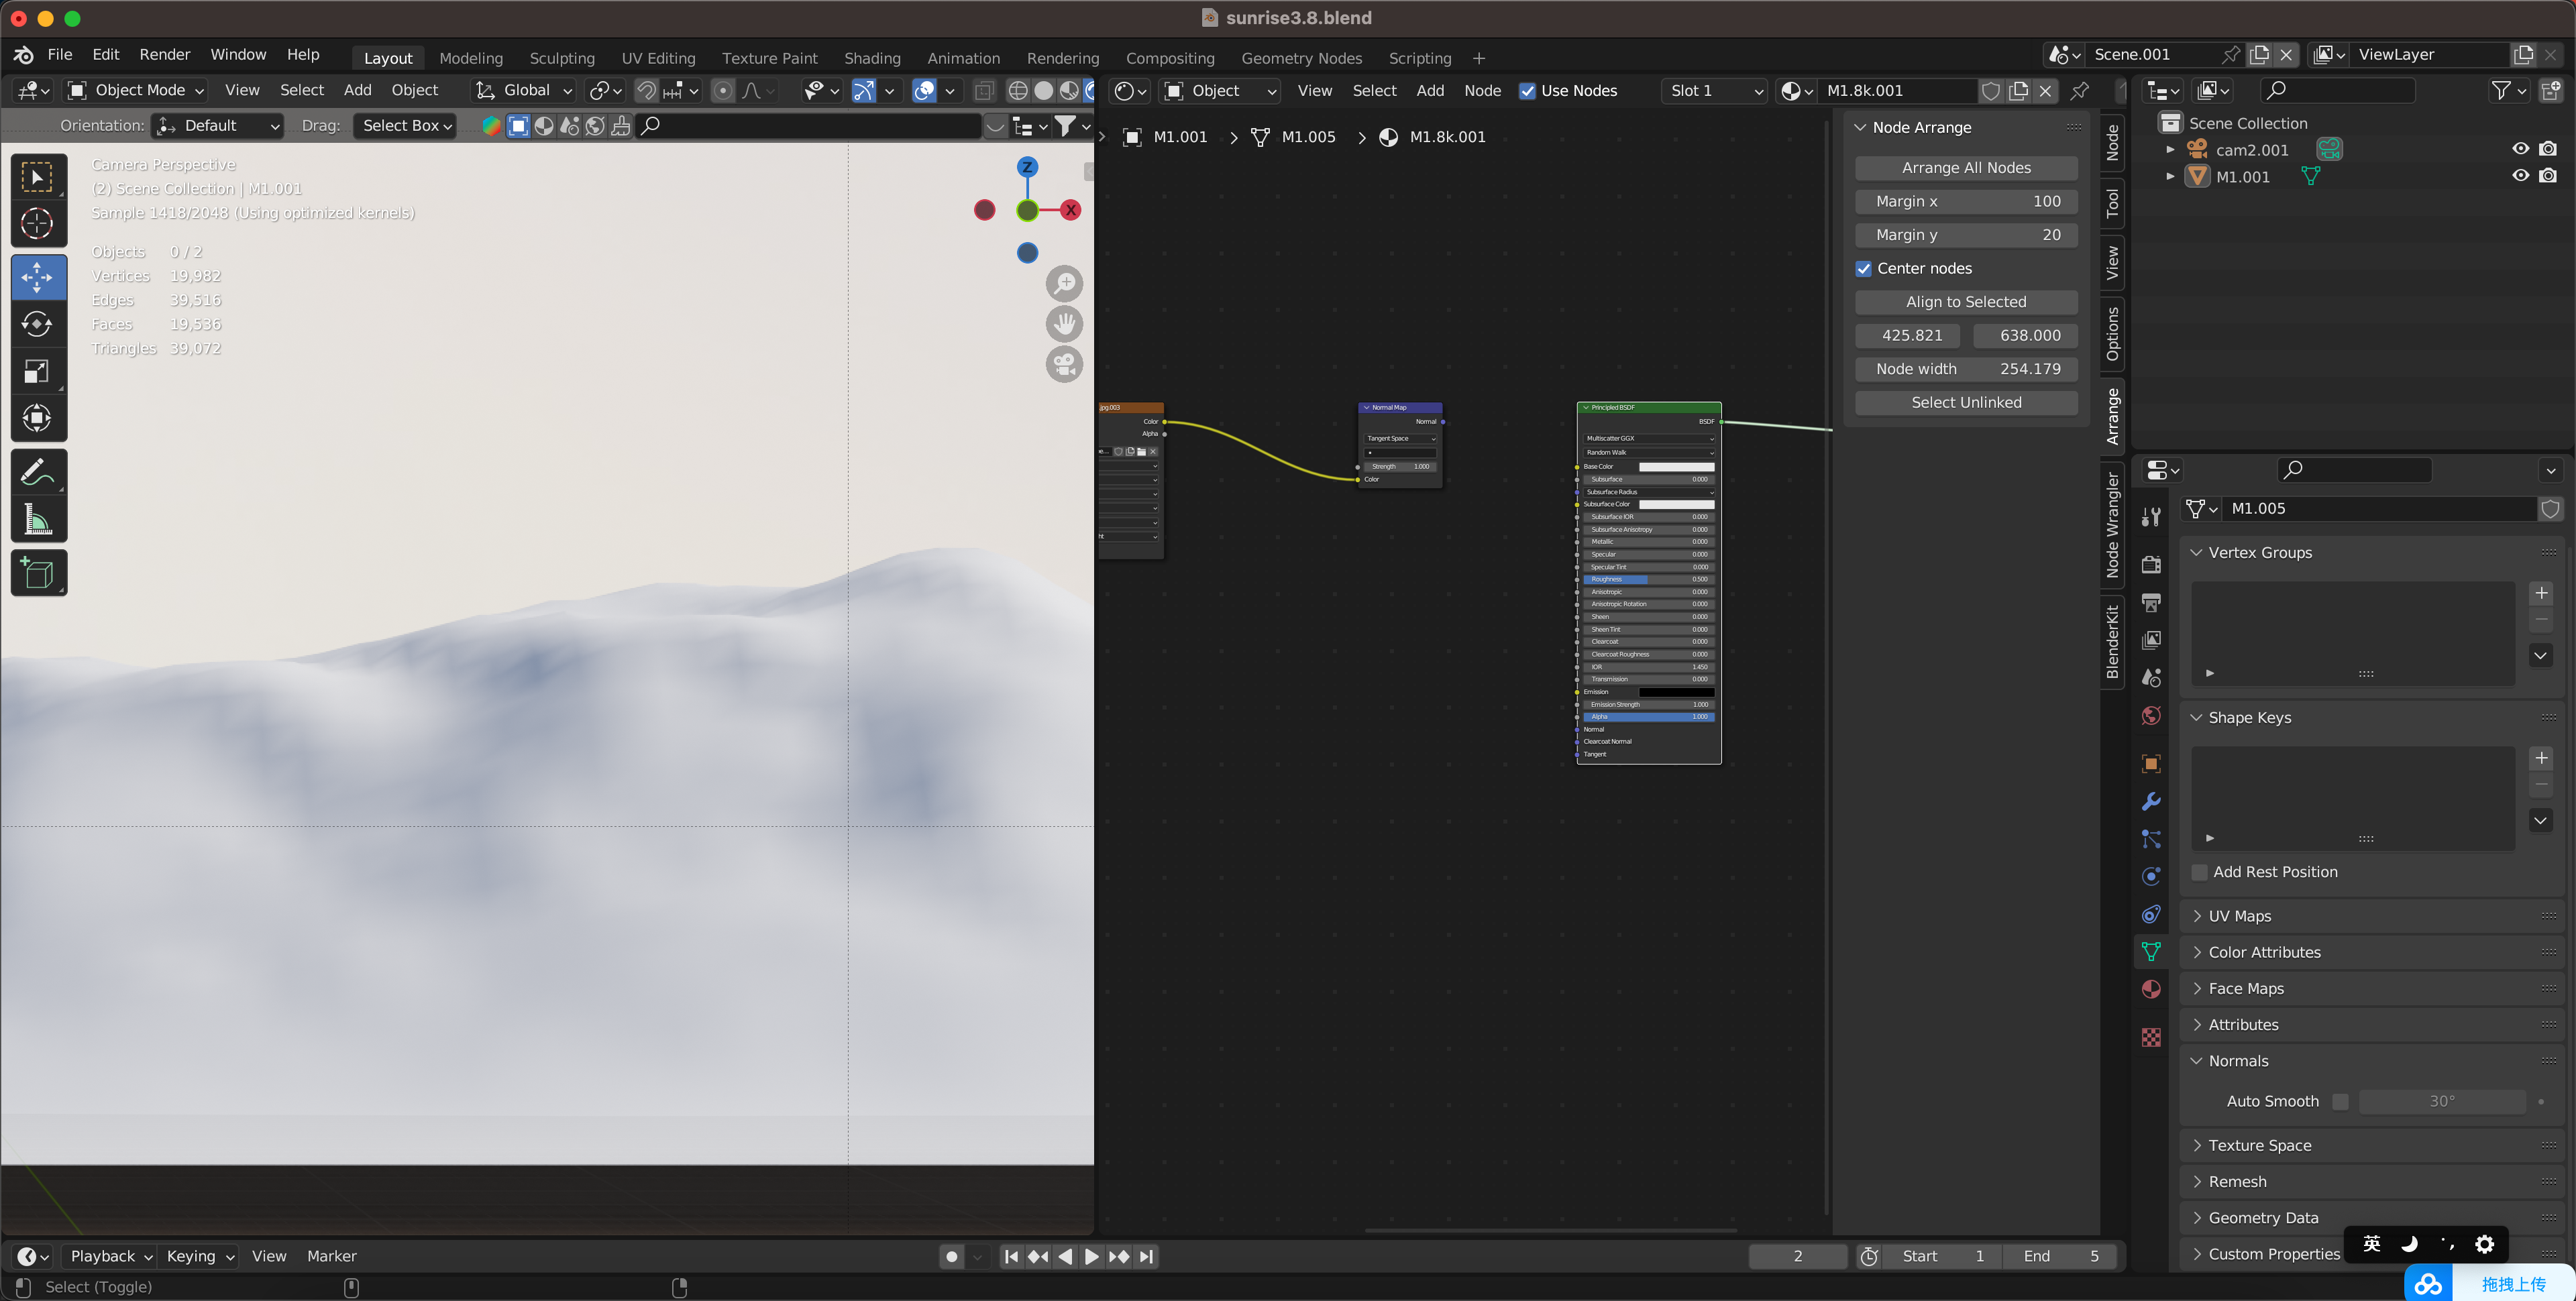Viewport: 2576px width, 1301px height.
Task: Open the Render menu
Action: pos(164,55)
